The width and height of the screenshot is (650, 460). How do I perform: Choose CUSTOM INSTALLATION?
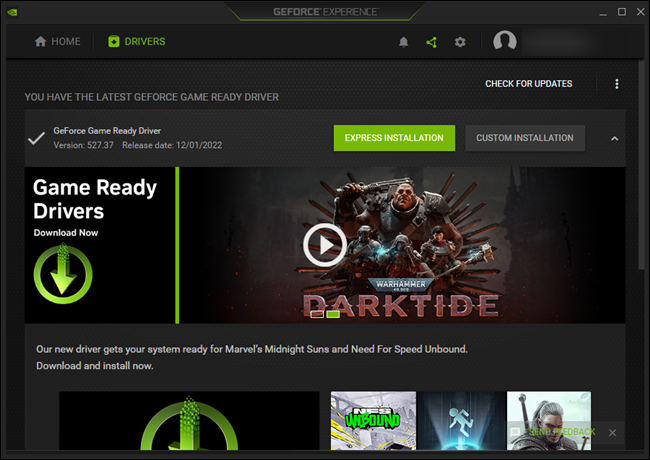525,138
